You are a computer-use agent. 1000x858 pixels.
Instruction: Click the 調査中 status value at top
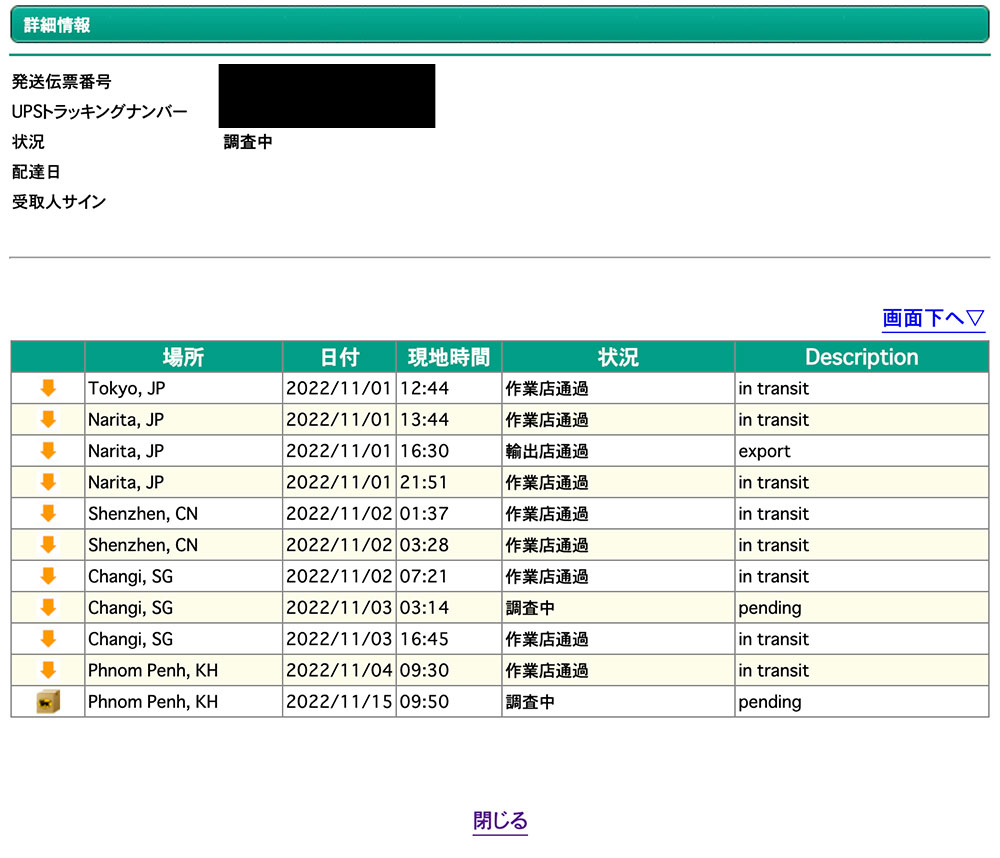pos(247,142)
